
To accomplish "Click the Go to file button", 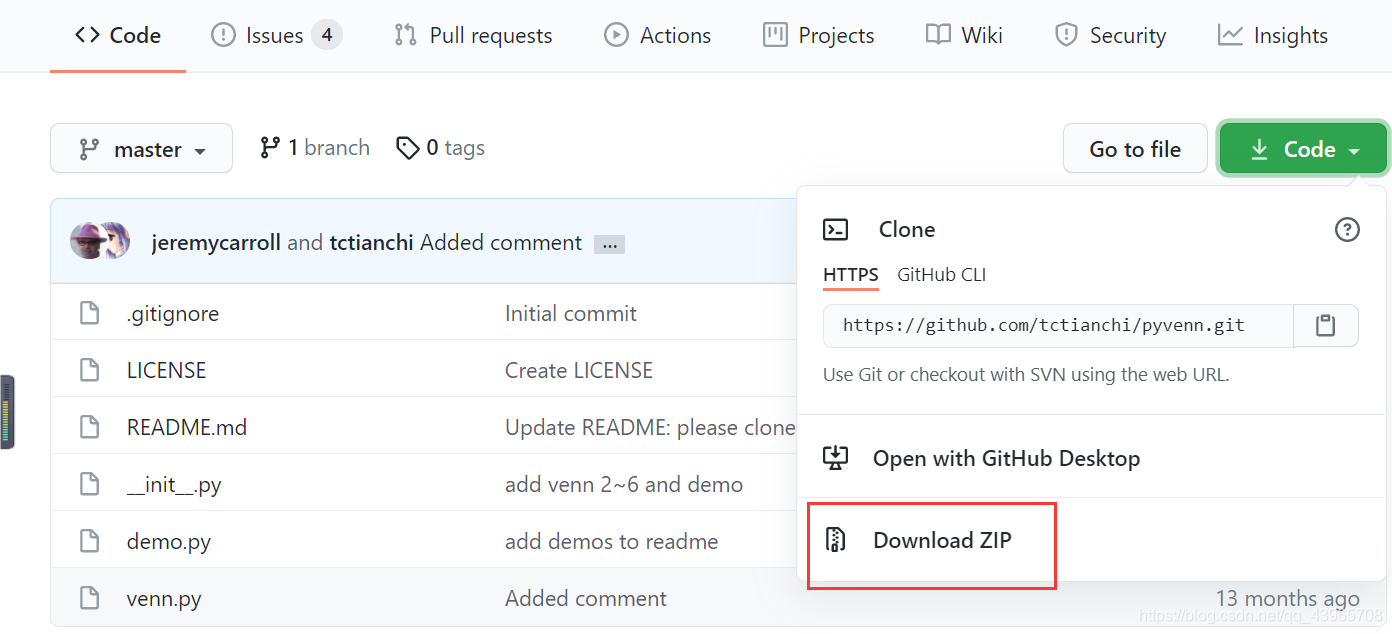I will click(x=1135, y=149).
